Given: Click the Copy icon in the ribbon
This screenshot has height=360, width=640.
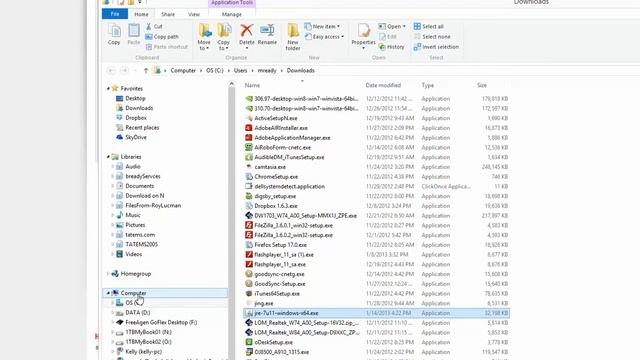Looking at the screenshot, I should (x=114, y=34).
